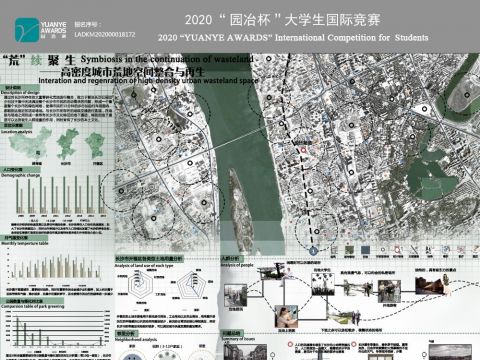Click the blue numbered circle 1 marker
The width and height of the screenshot is (480, 360).
[313, 251]
